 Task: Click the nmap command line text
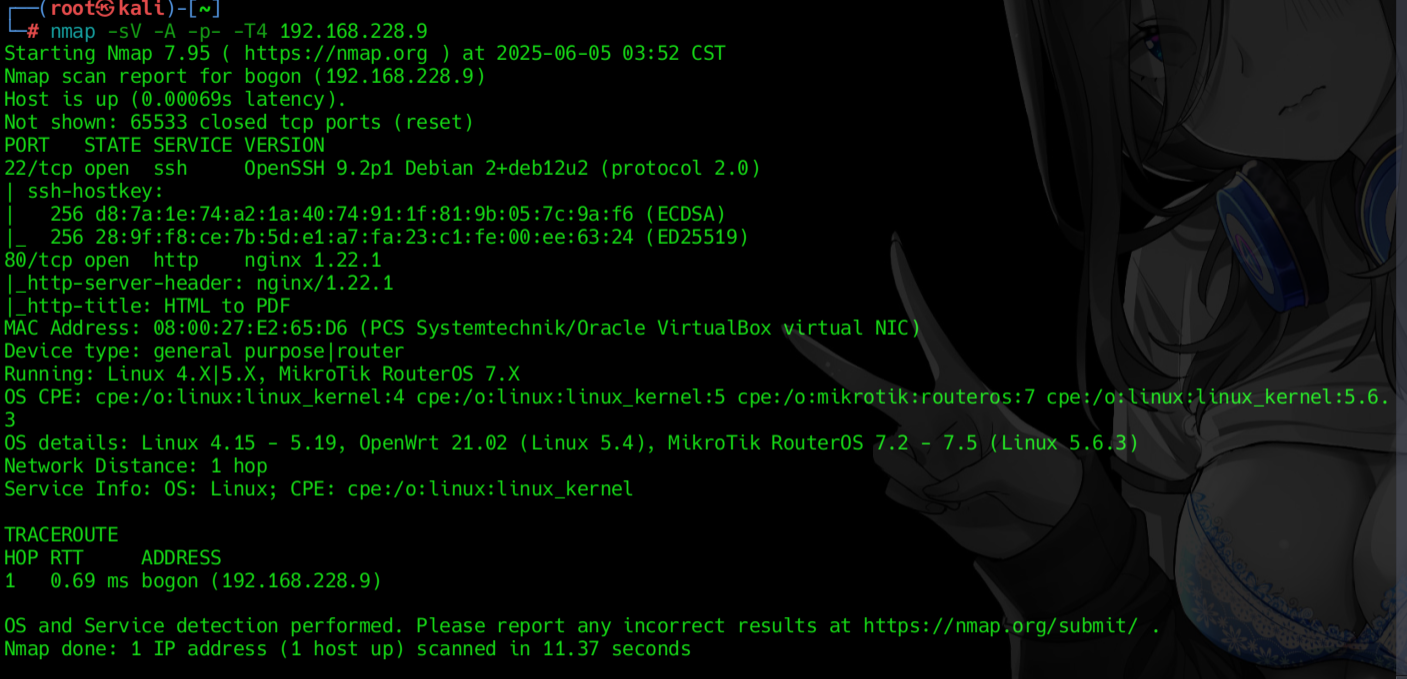(239, 31)
